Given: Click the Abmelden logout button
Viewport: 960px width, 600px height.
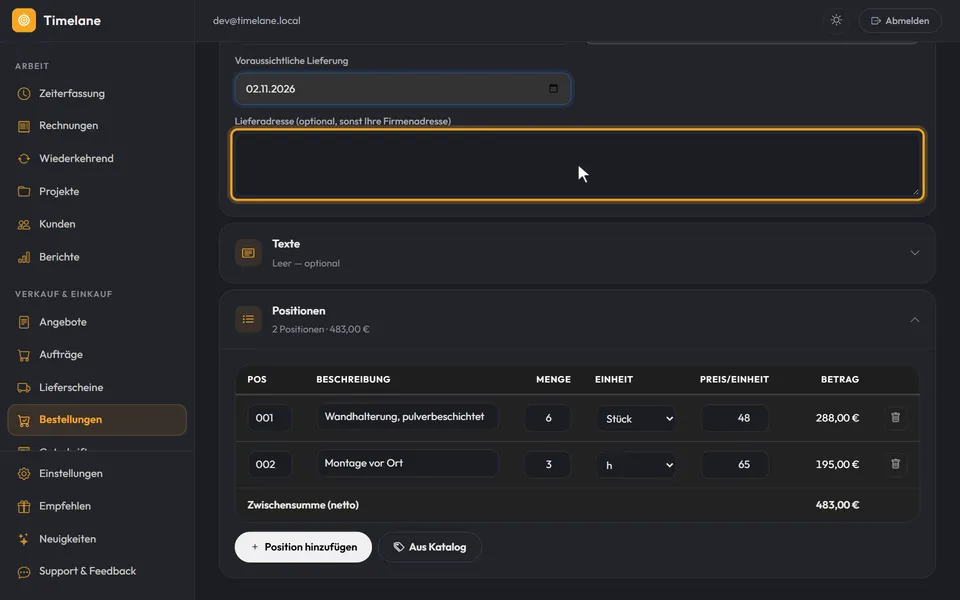Looking at the screenshot, I should click(x=900, y=21).
